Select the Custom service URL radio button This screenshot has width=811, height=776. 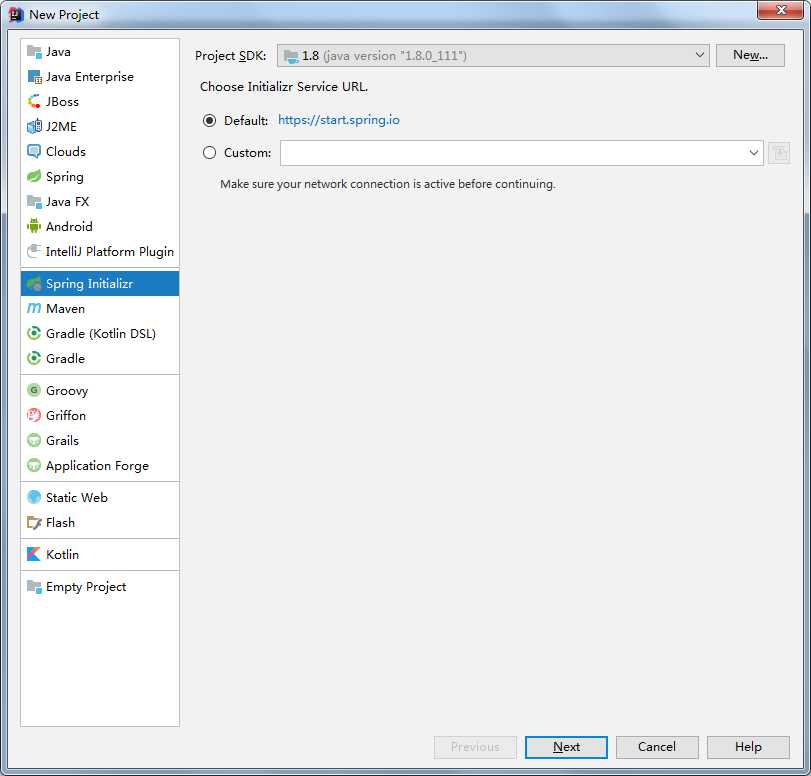(x=209, y=153)
